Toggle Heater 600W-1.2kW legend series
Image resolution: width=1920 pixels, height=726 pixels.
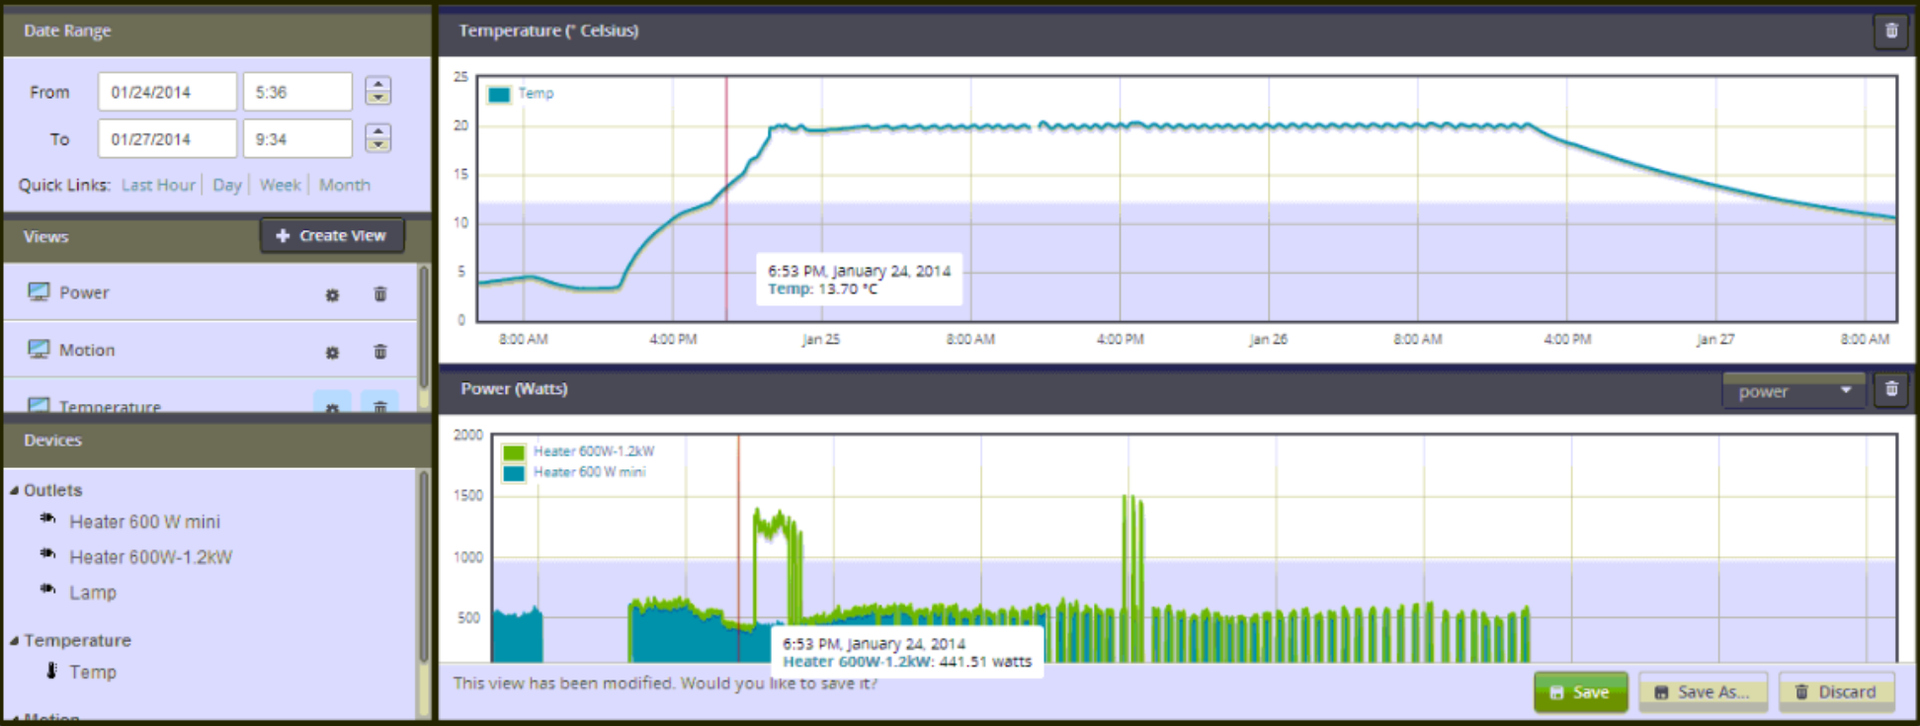[579, 452]
